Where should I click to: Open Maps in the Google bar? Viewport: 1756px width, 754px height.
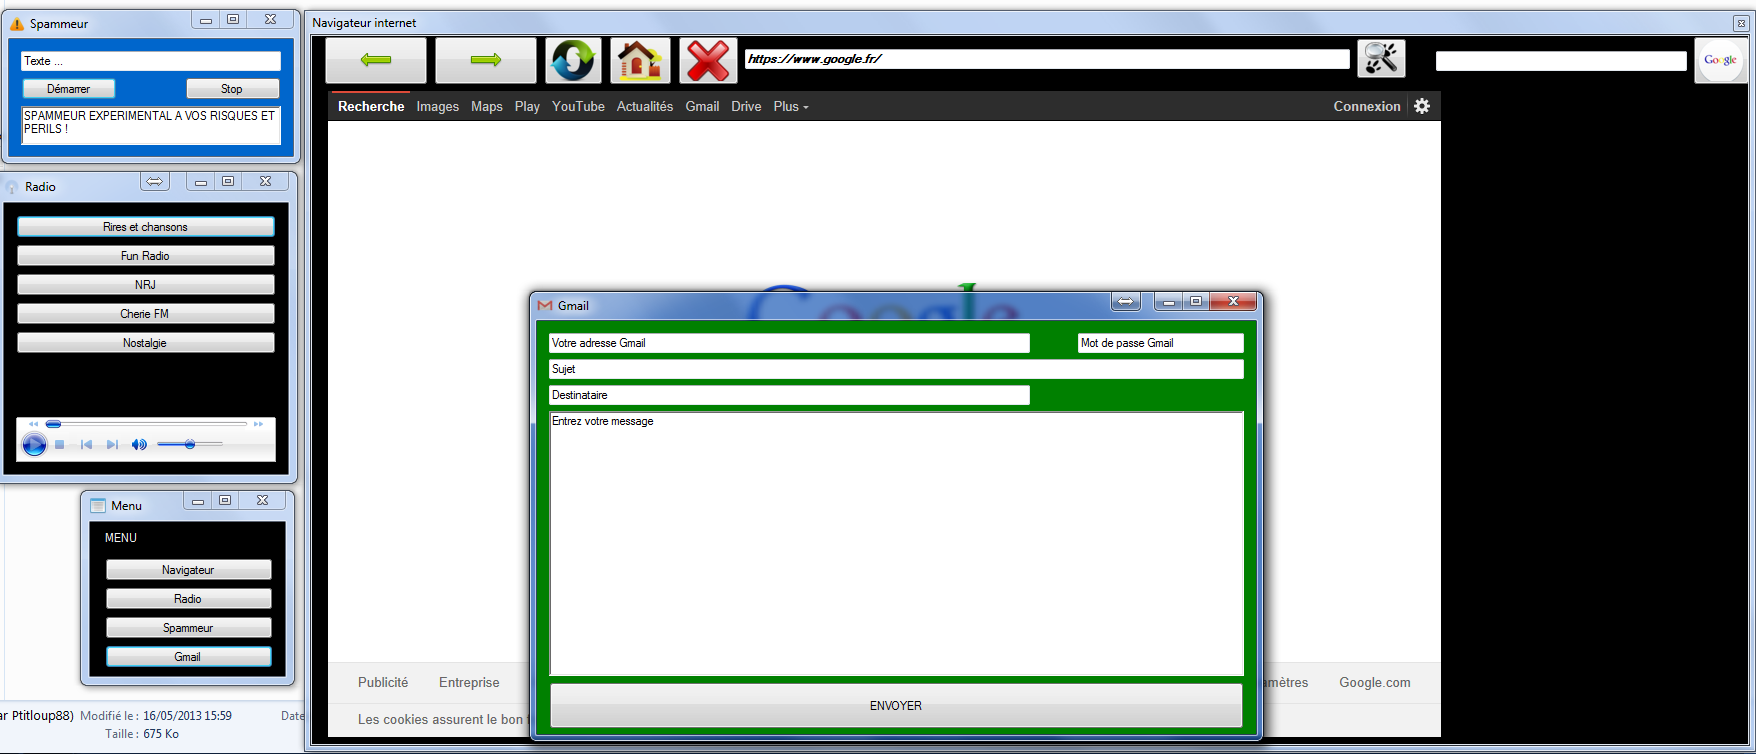487,106
